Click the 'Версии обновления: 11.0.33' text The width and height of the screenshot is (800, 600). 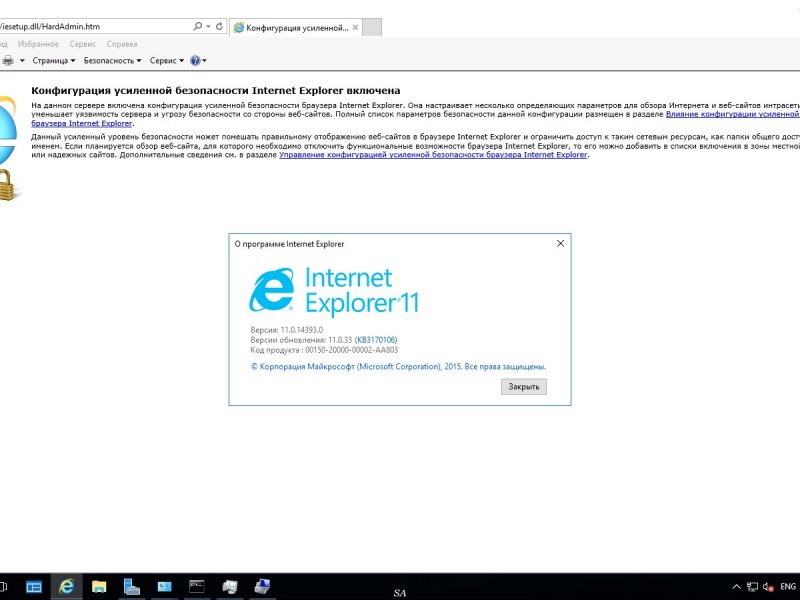tap(301, 340)
